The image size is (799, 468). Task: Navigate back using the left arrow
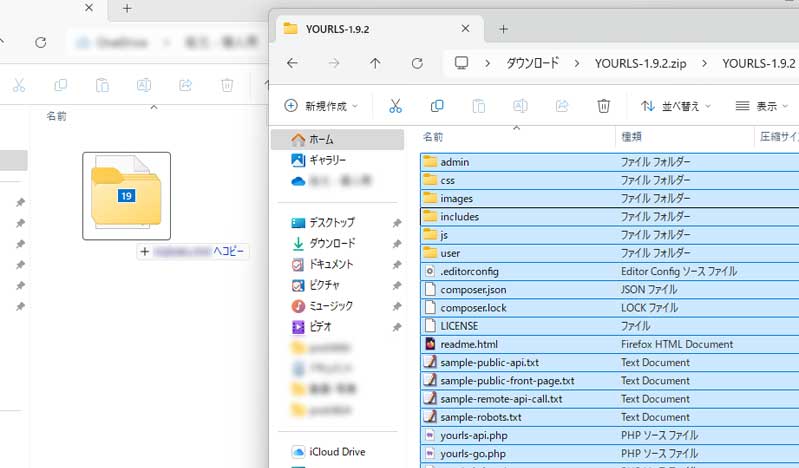(x=292, y=63)
